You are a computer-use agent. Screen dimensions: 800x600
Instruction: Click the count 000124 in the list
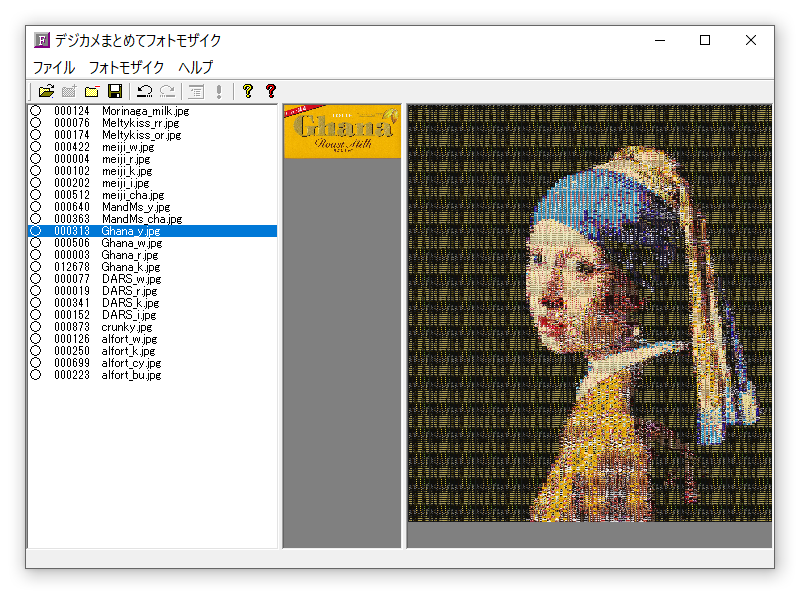[x=72, y=111]
